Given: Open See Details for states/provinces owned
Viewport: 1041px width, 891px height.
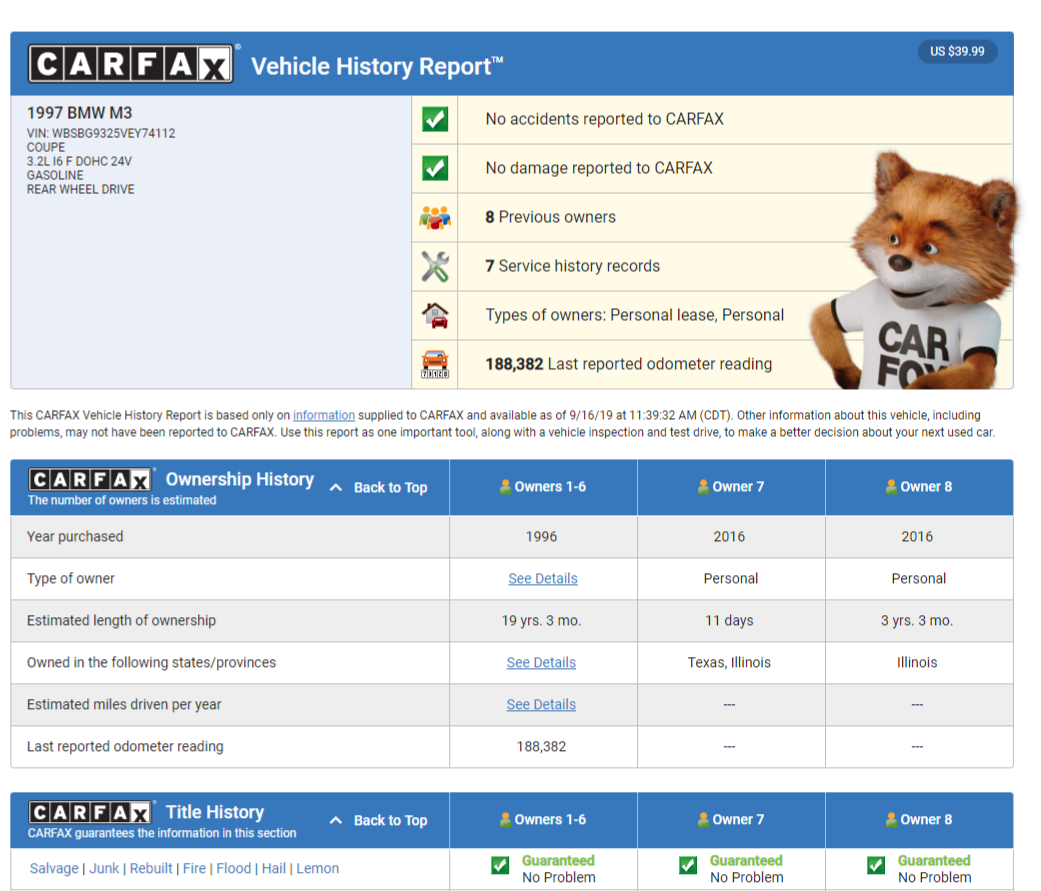Looking at the screenshot, I should point(541,663).
